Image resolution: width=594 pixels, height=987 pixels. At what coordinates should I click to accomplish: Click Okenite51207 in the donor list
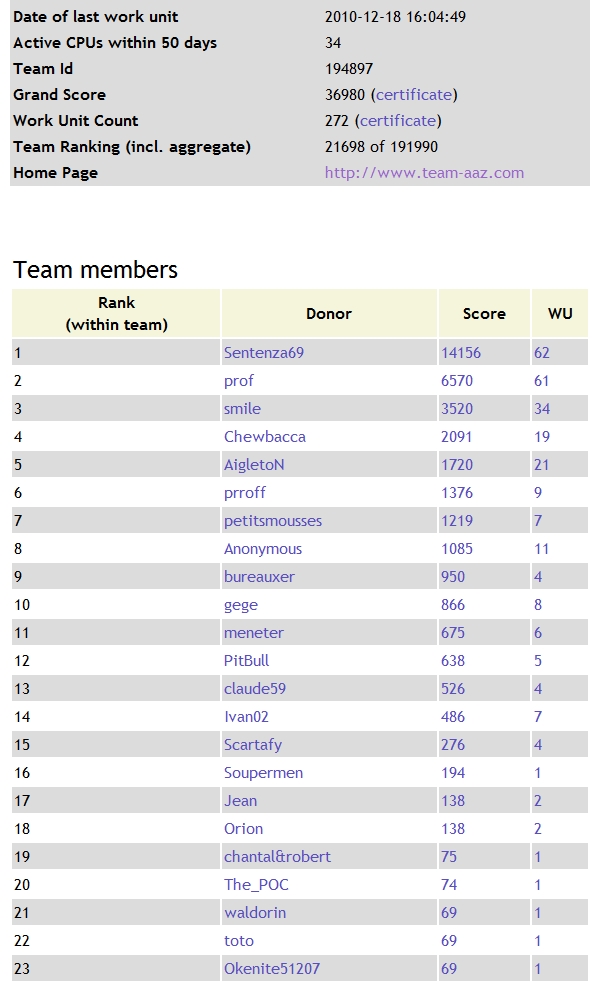272,969
